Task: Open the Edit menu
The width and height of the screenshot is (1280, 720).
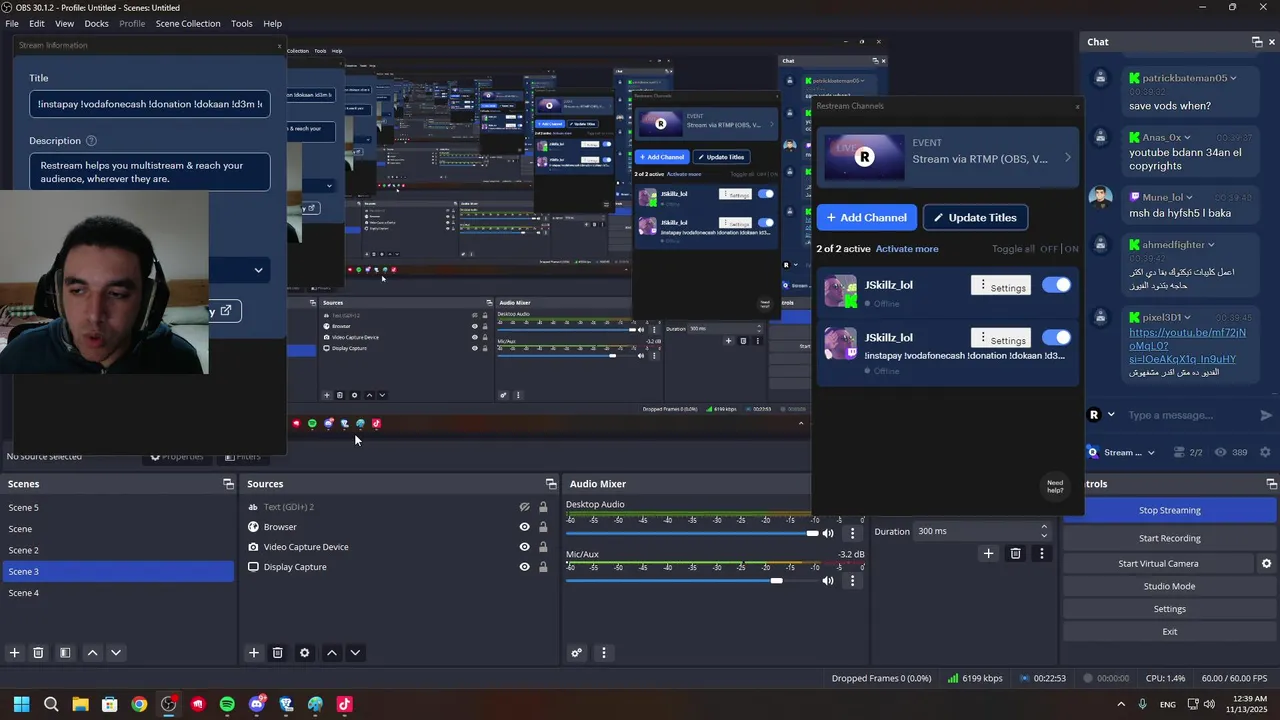Action: click(x=37, y=23)
